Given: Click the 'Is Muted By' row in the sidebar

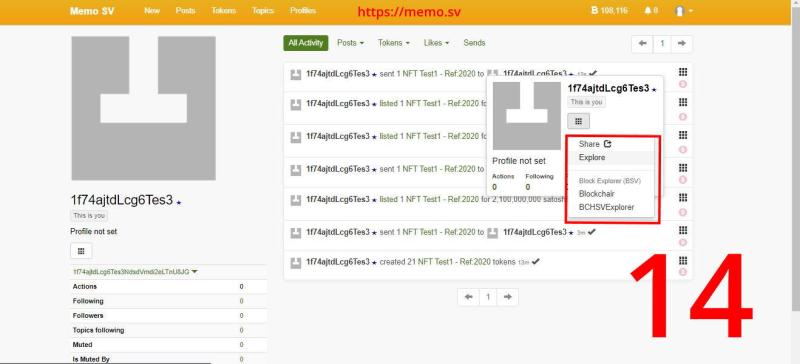Looking at the screenshot, I should 168,359.
